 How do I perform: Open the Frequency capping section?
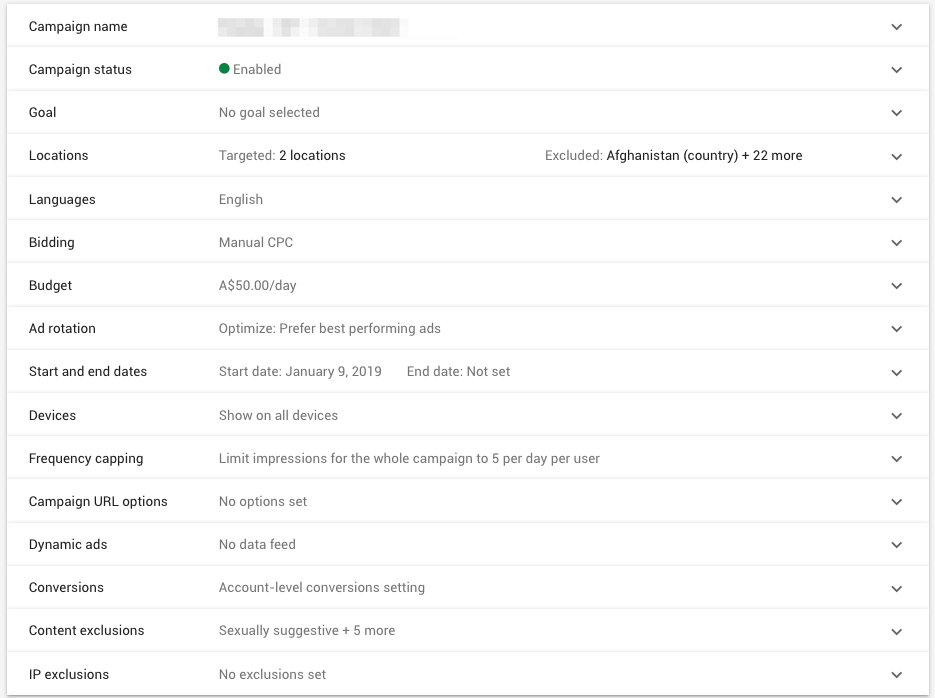click(x=896, y=458)
